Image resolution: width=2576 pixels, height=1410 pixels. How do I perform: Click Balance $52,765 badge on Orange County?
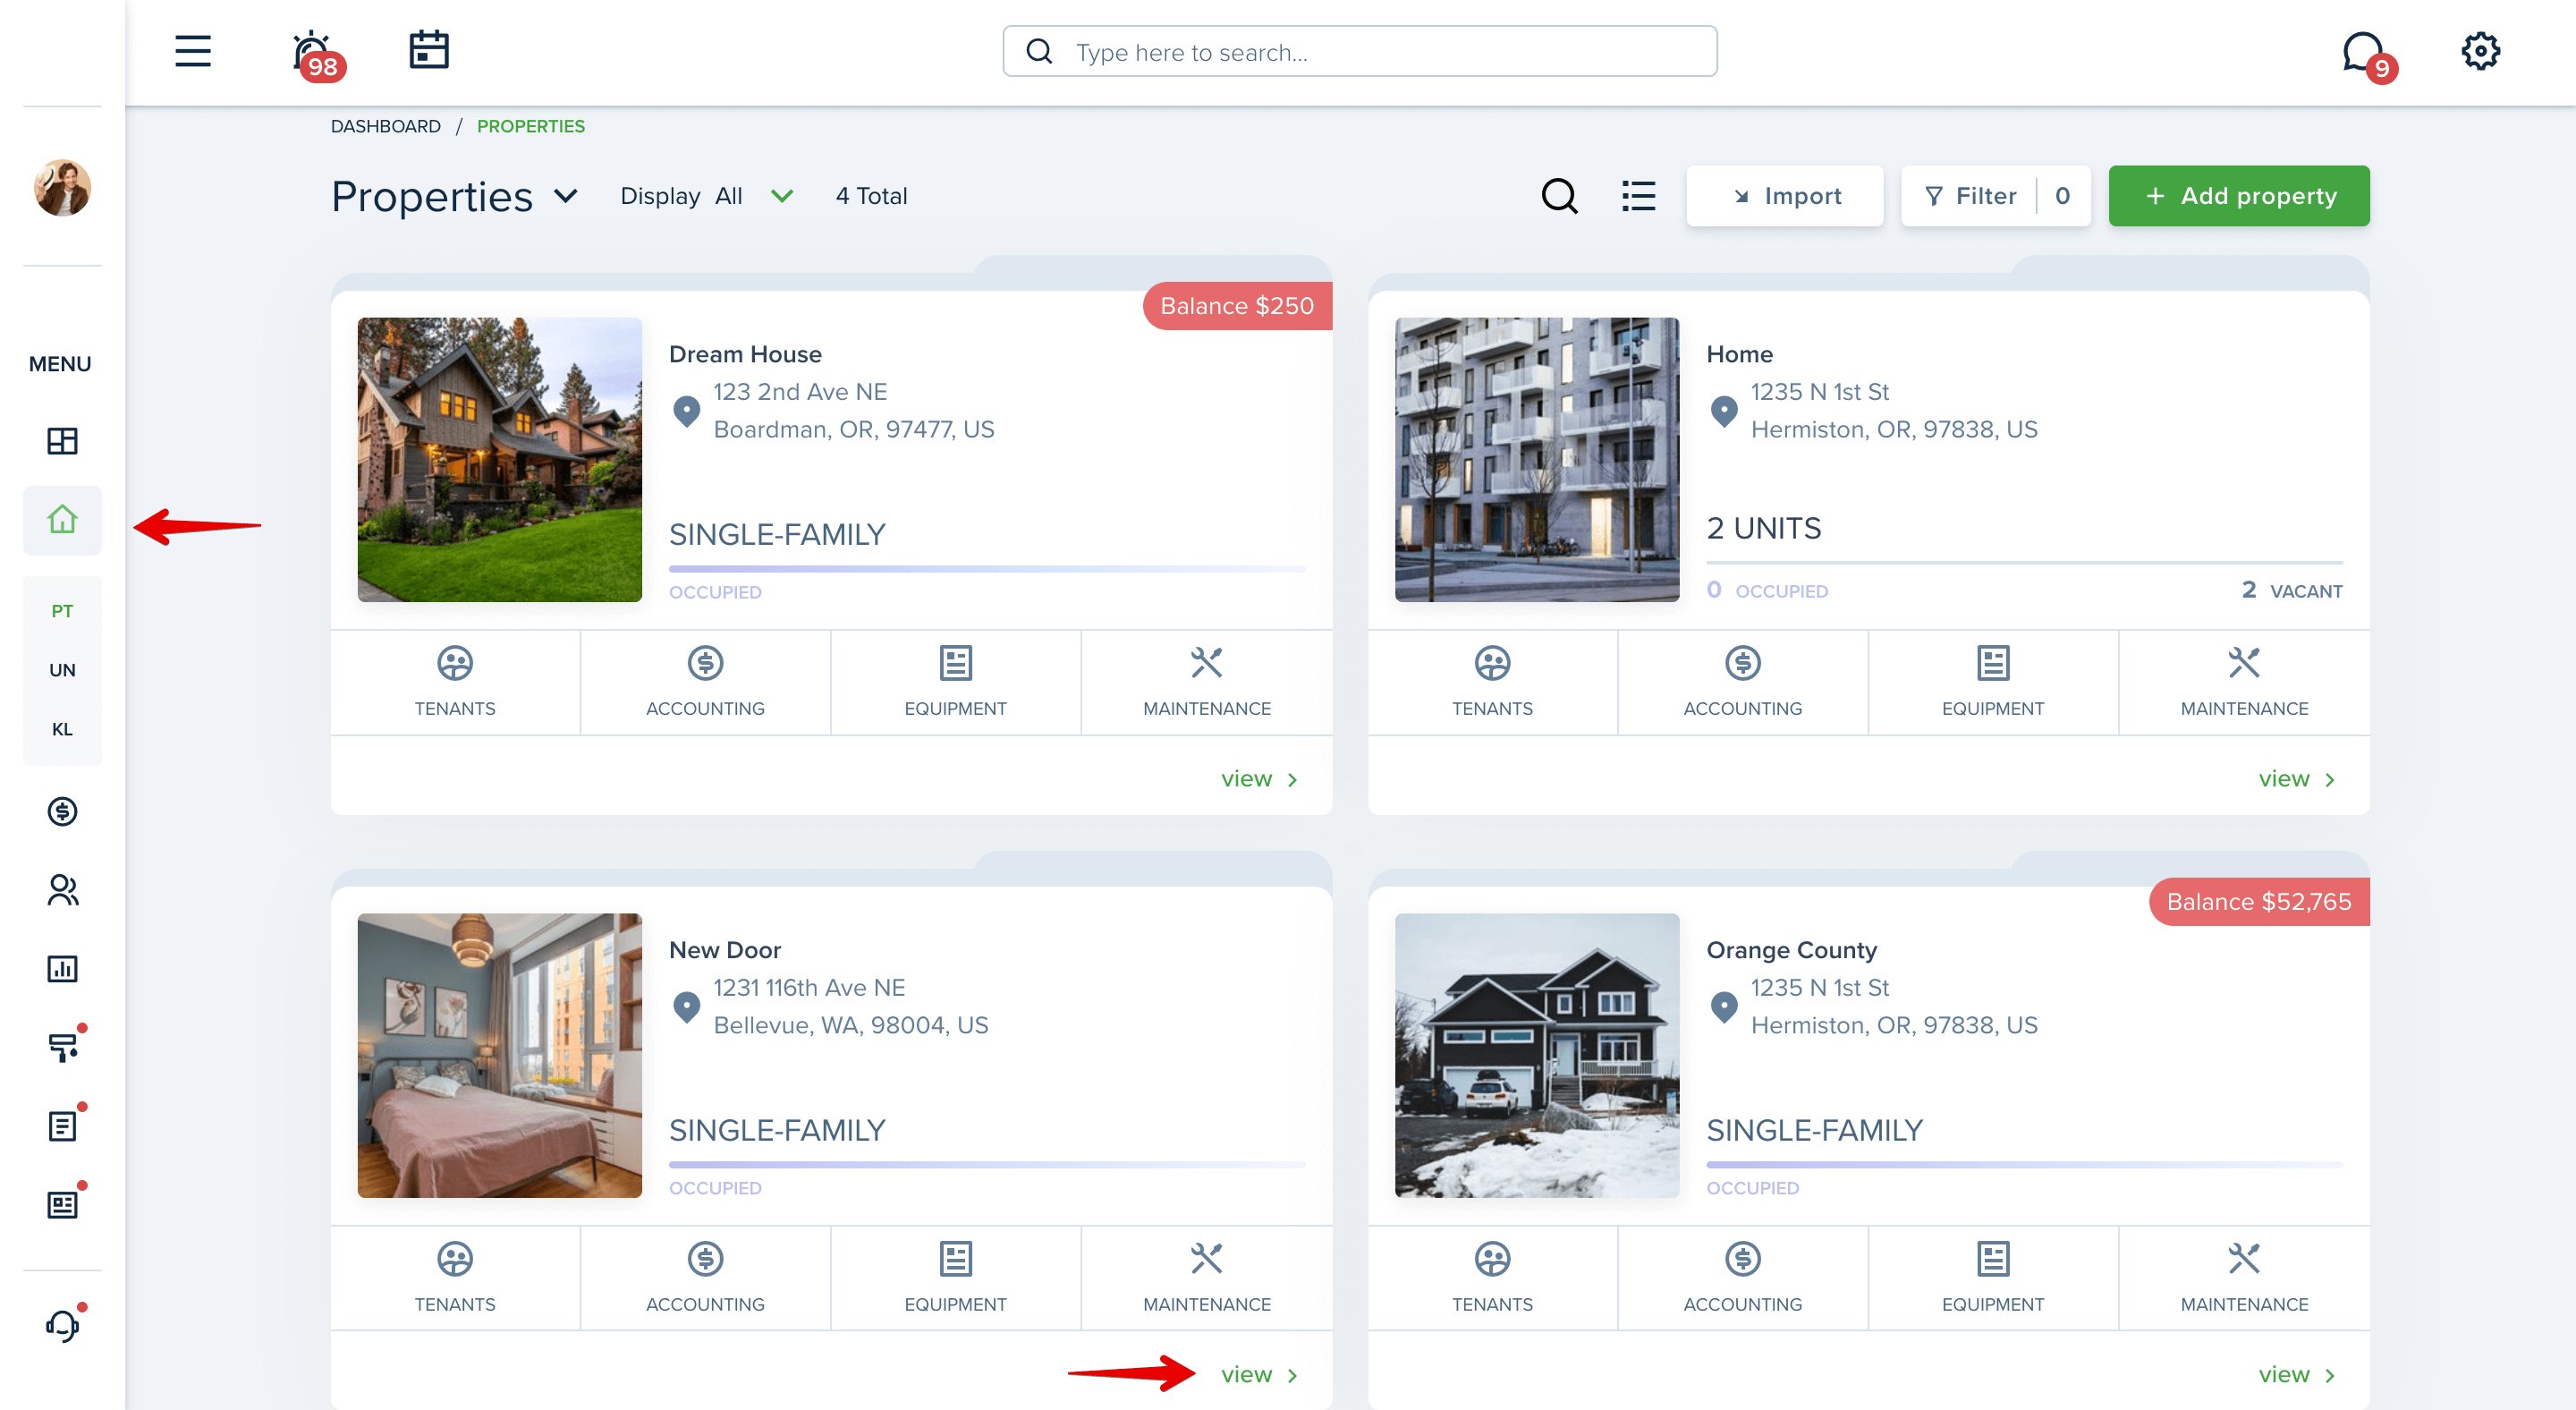[x=2259, y=902]
